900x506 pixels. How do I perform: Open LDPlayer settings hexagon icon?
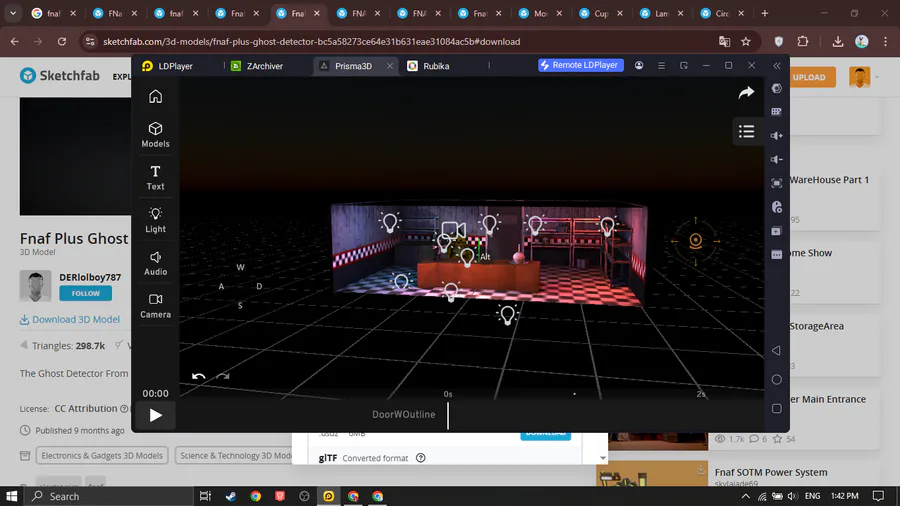(x=777, y=88)
